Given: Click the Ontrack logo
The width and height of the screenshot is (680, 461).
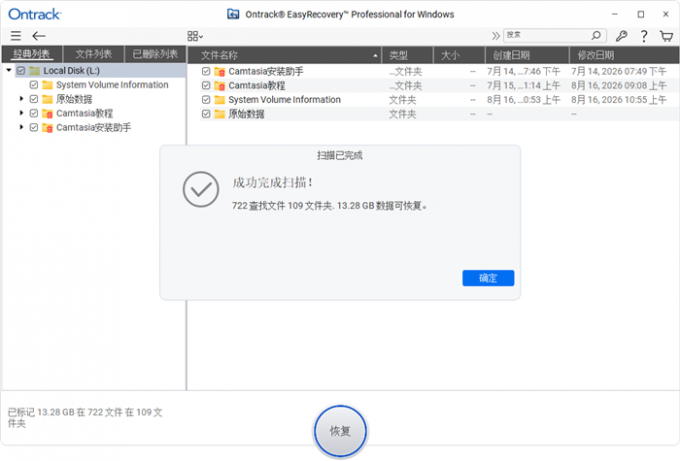Looking at the screenshot, I should click(35, 14).
